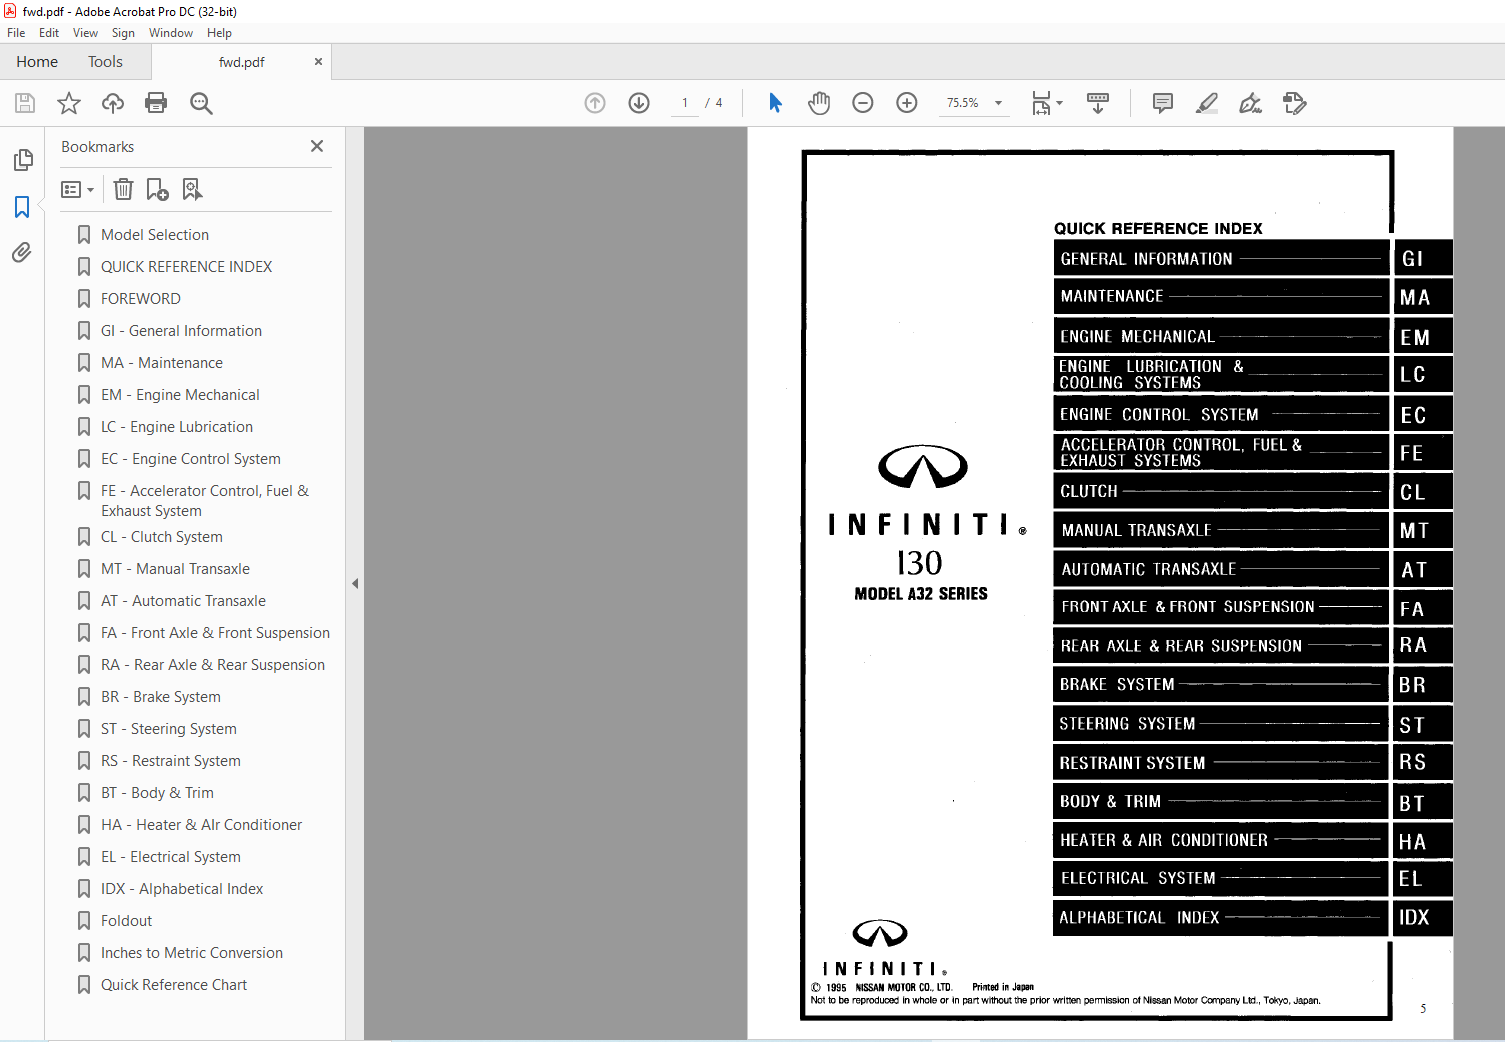Screen dimensions: 1505x1042
Task: Go to next page arrow
Action: (639, 103)
